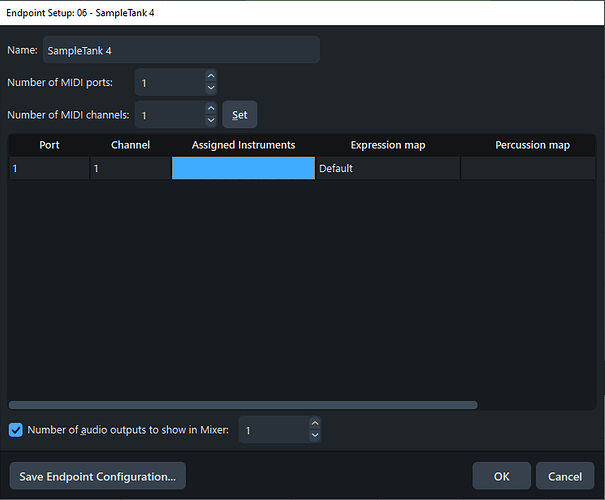Viewport: 605px width, 500px height.
Task: Click the Channel column header
Action: click(130, 145)
